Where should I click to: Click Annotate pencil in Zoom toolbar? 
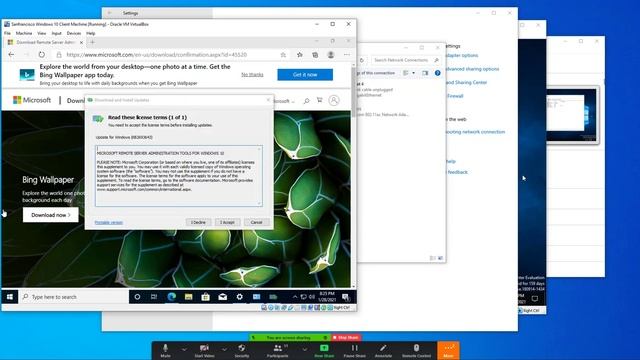[383, 350]
